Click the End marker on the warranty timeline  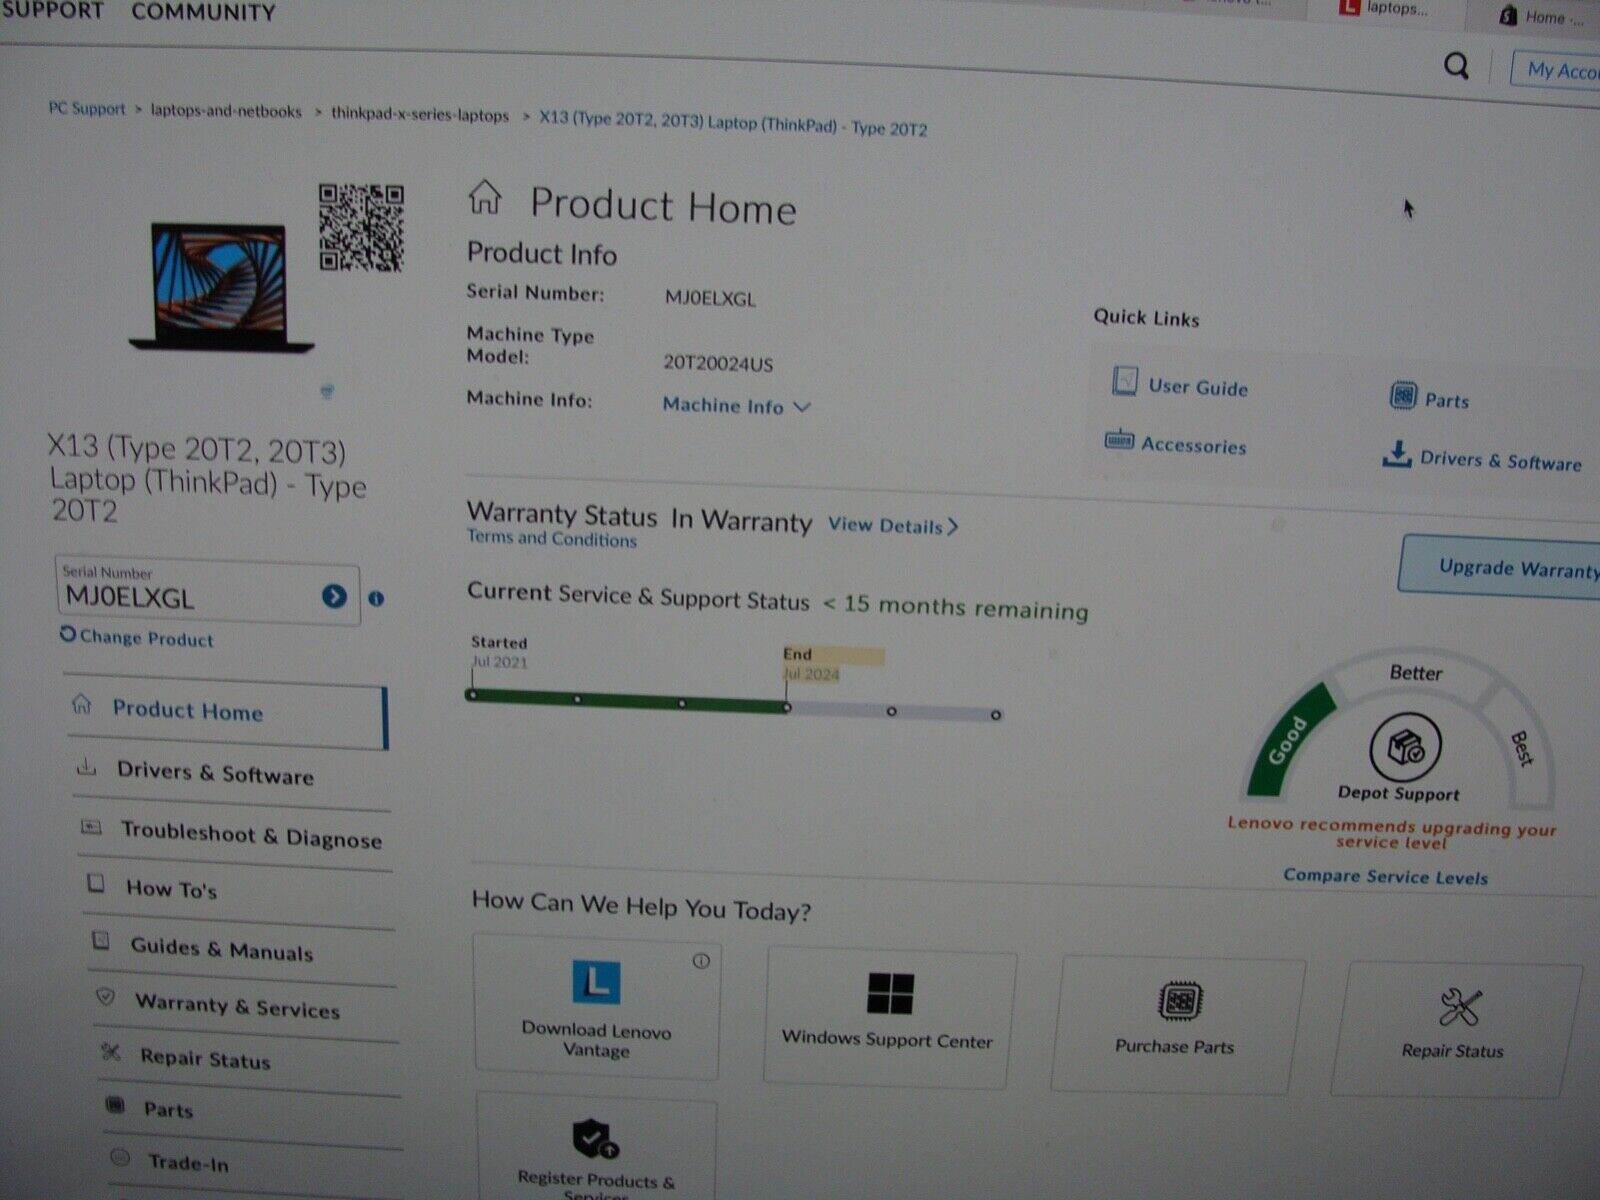coord(786,708)
